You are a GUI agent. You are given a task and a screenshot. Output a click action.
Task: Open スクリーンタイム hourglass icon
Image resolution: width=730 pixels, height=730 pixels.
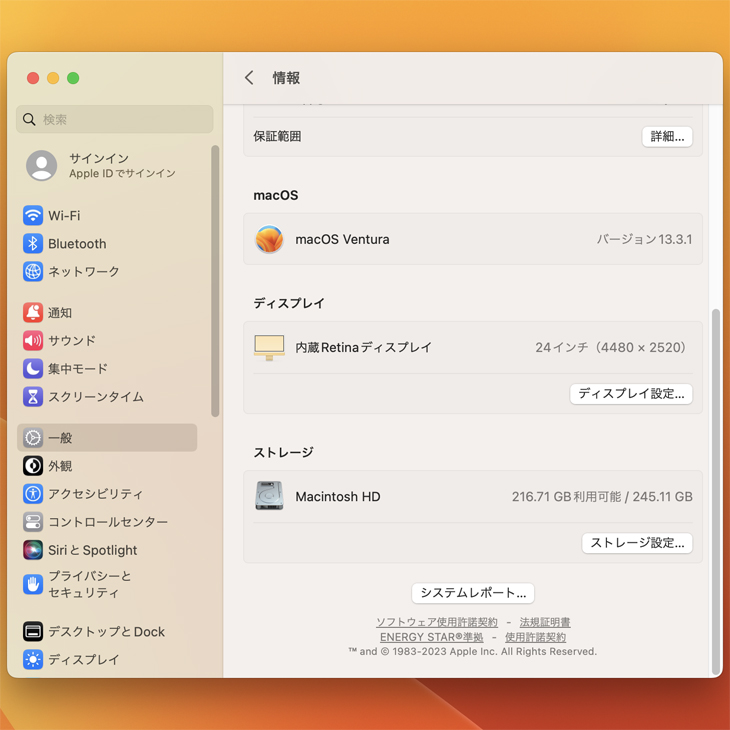tap(33, 397)
